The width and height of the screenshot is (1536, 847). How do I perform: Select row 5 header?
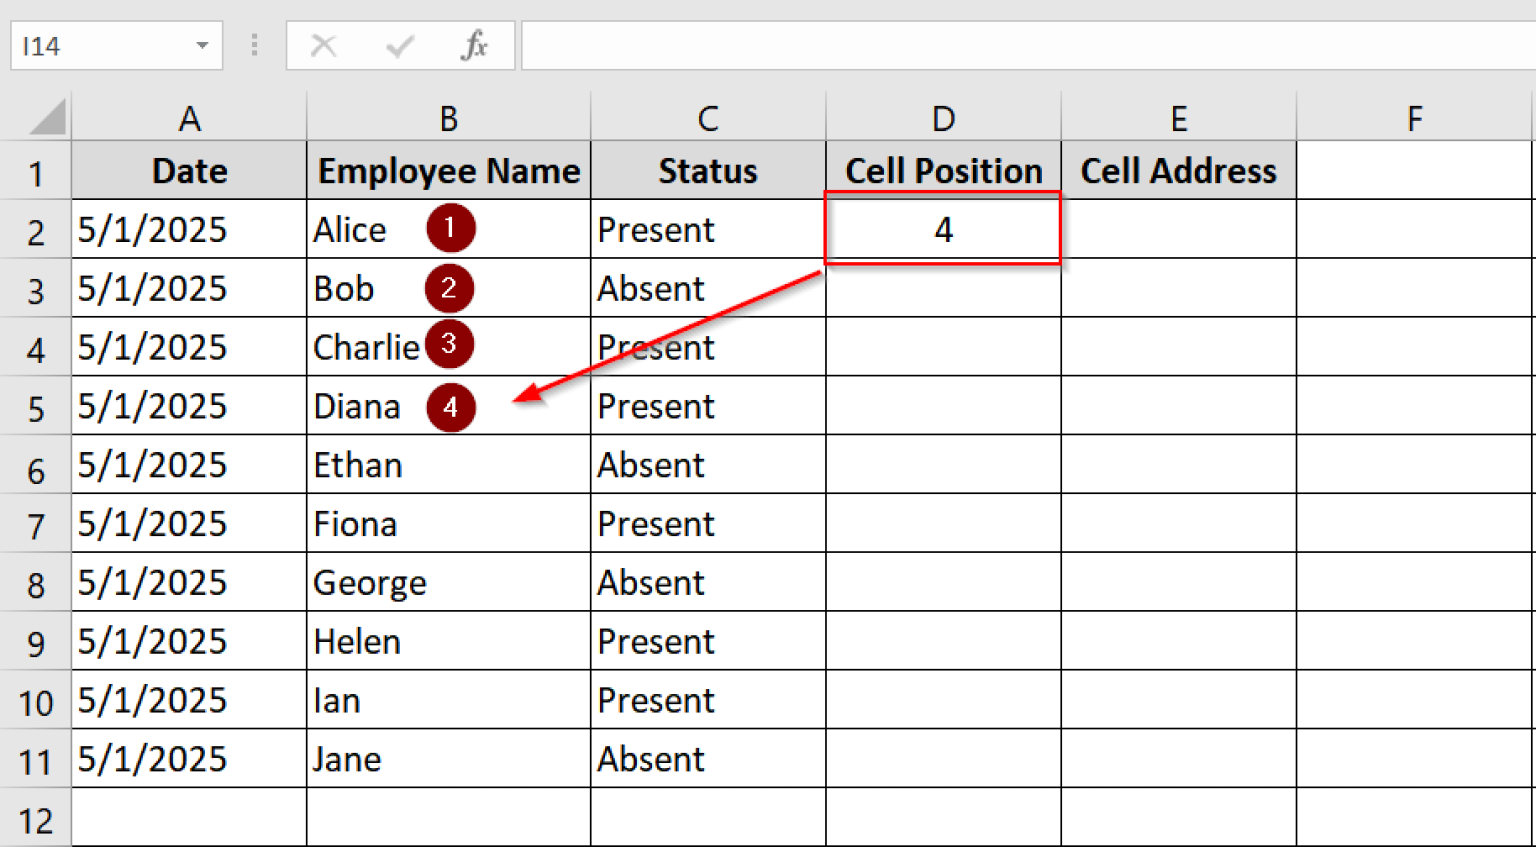(x=36, y=407)
